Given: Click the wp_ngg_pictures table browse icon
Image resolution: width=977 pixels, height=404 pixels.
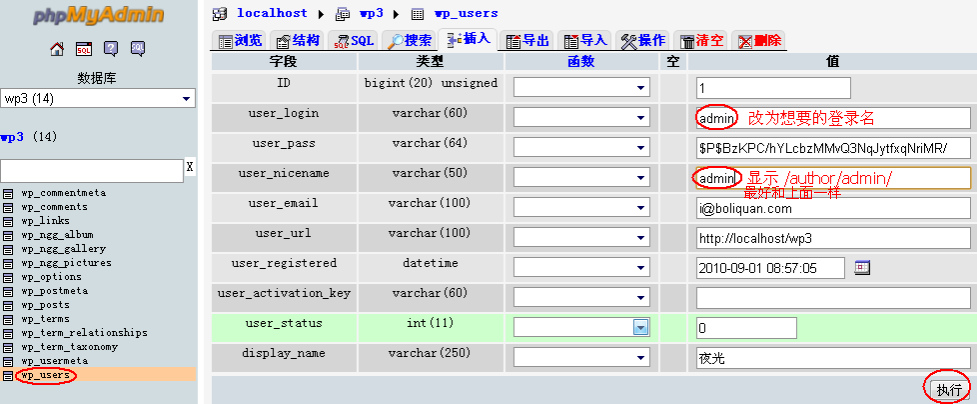Looking at the screenshot, I should [x=8, y=263].
